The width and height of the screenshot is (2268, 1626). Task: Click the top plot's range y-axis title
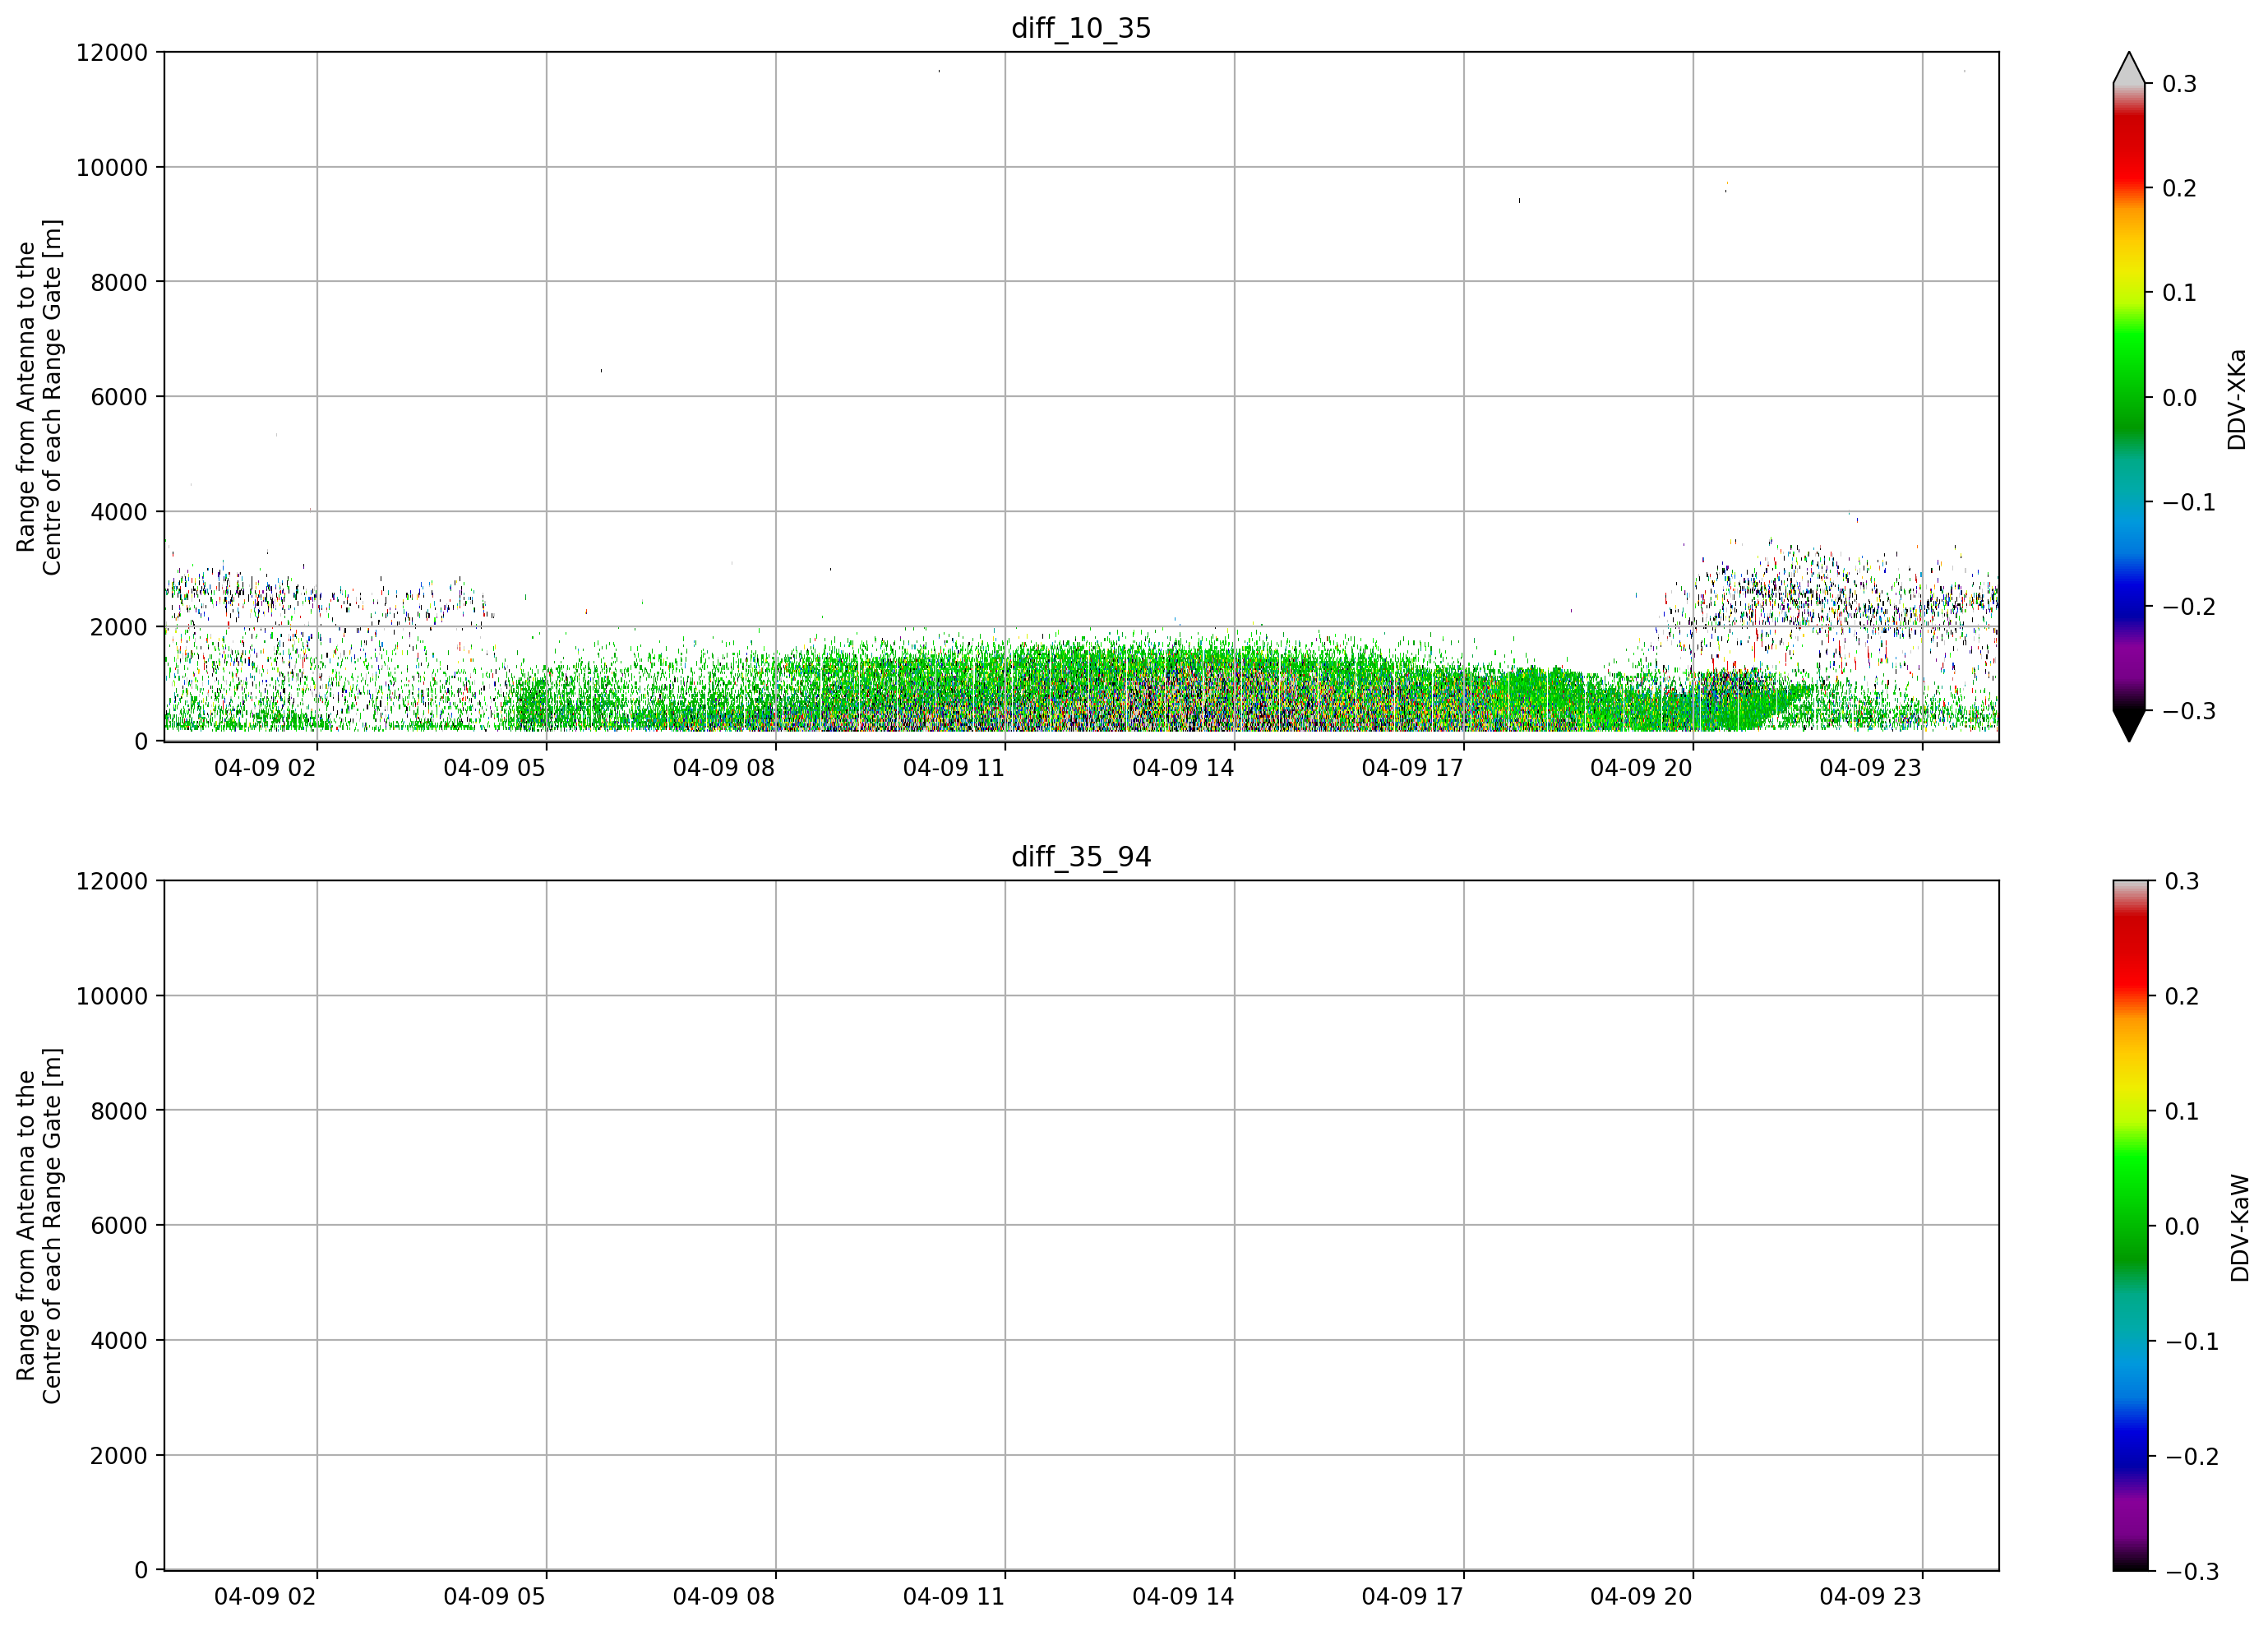pos(39,397)
